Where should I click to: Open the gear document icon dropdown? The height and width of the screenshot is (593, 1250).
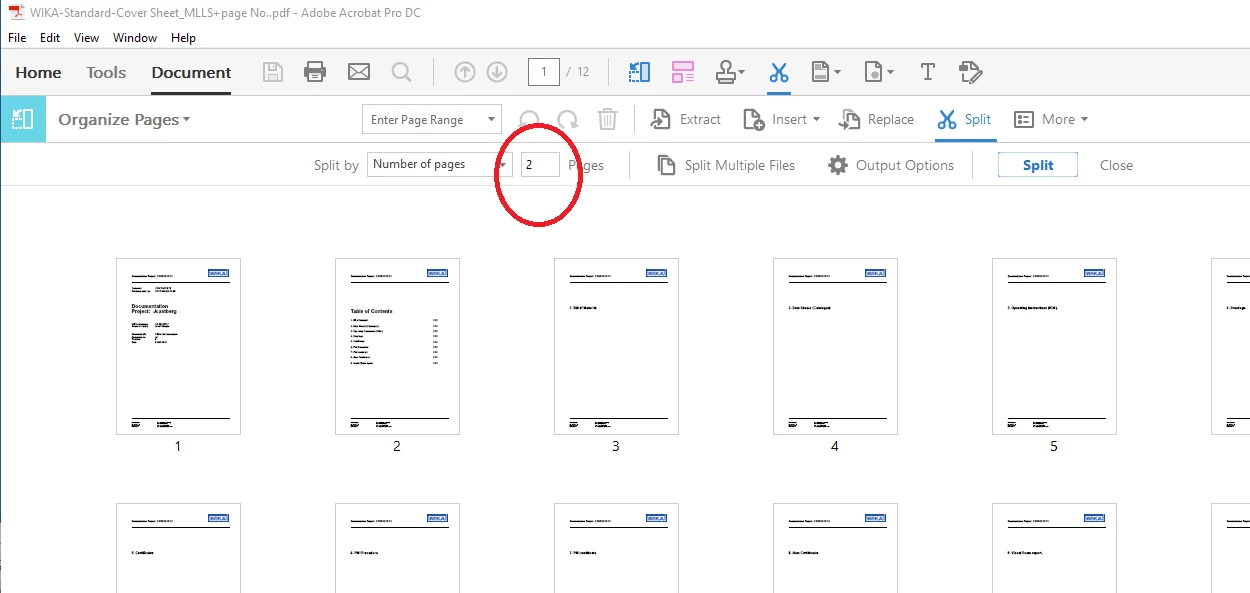pyautogui.click(x=879, y=72)
